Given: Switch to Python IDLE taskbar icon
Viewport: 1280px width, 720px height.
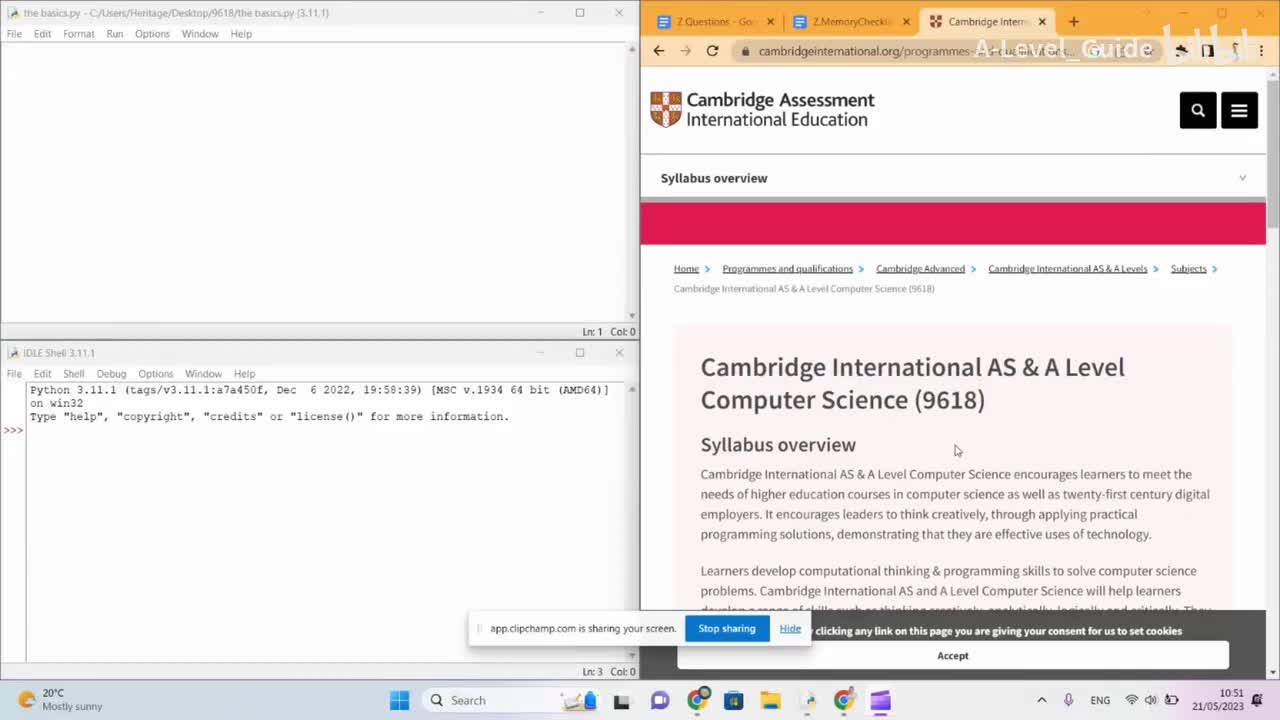Looking at the screenshot, I should (x=807, y=700).
